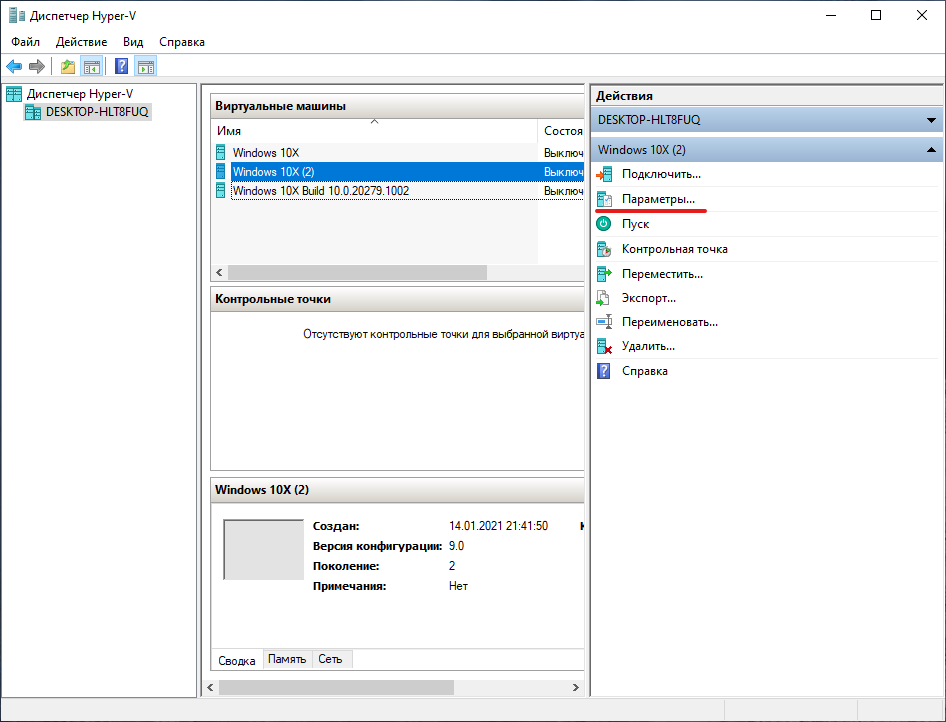This screenshot has height=722, width=946.
Task: Click the blue Help question mark toolbar icon
Action: [121, 66]
